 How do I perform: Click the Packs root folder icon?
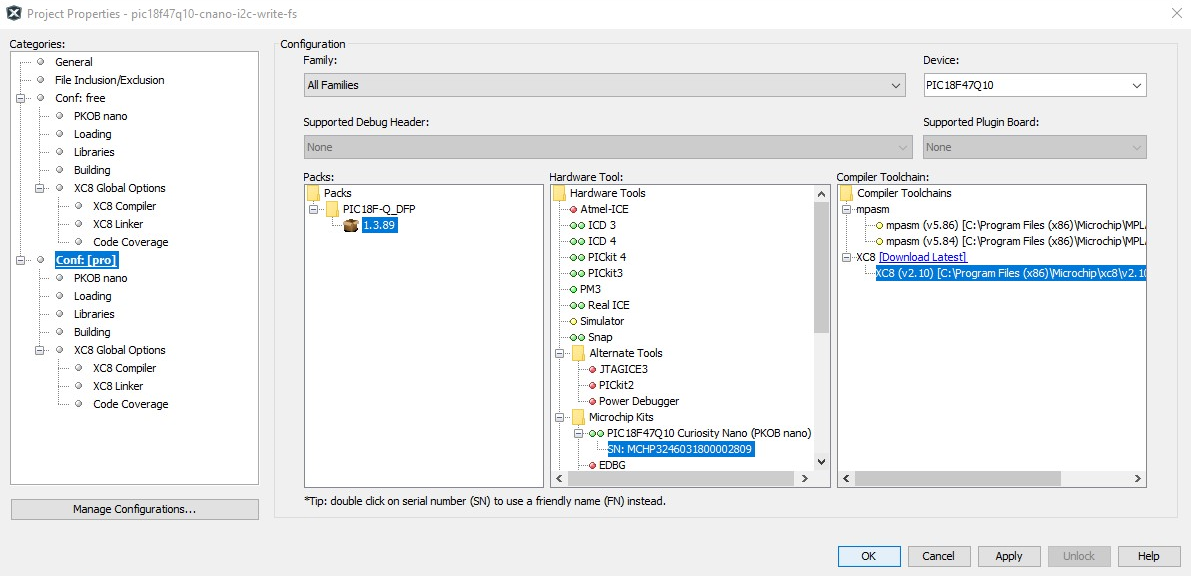(x=313, y=193)
